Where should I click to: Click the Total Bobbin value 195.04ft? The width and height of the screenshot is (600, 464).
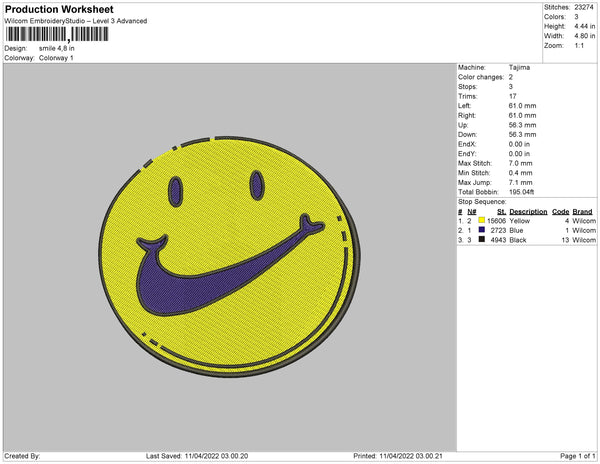[x=521, y=192]
